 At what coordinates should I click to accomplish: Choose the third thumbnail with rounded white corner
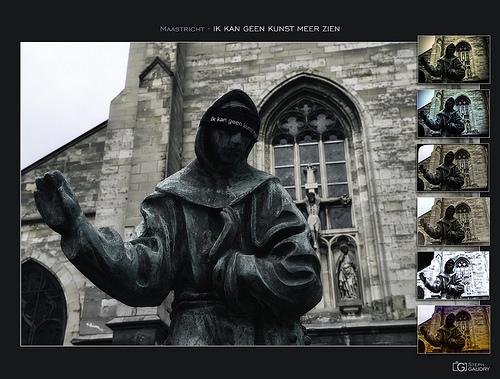(x=454, y=168)
